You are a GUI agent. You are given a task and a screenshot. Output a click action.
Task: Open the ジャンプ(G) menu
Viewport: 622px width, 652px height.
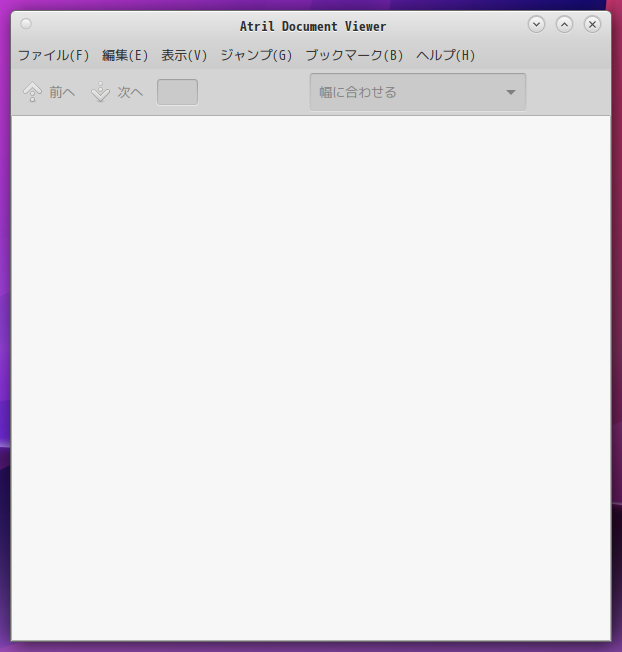point(256,55)
